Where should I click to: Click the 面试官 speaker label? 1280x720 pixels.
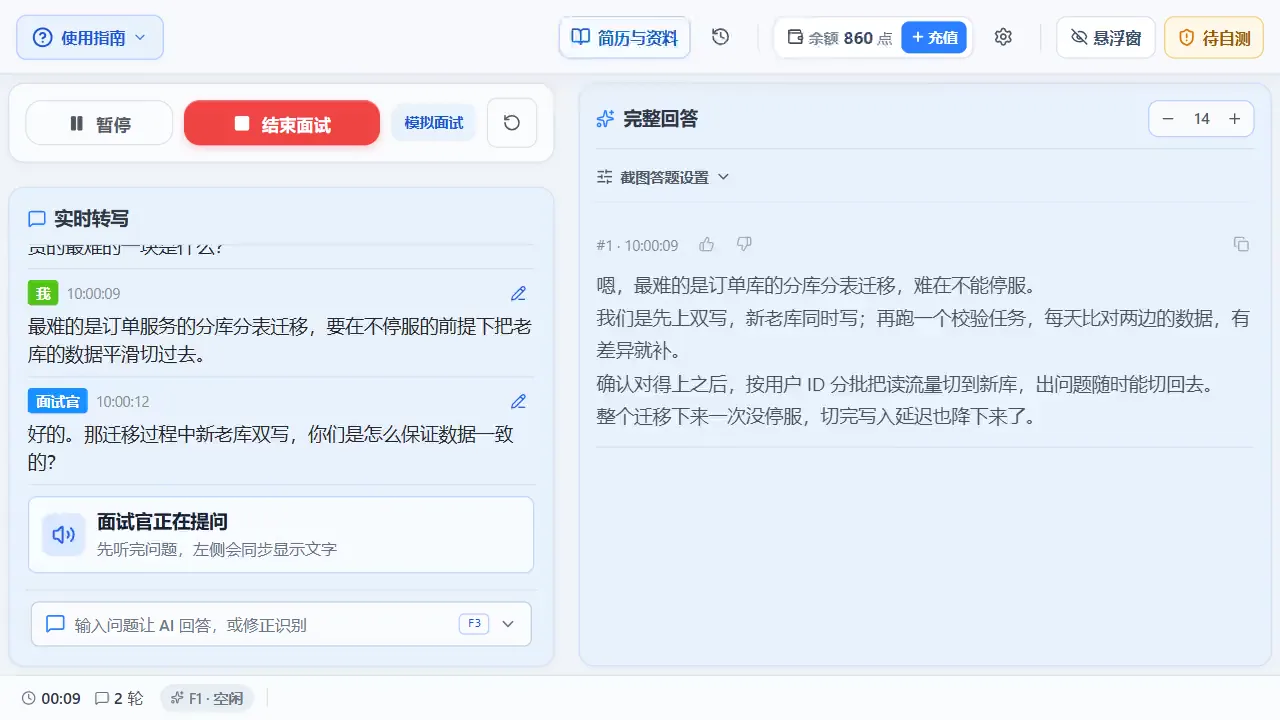tap(58, 402)
